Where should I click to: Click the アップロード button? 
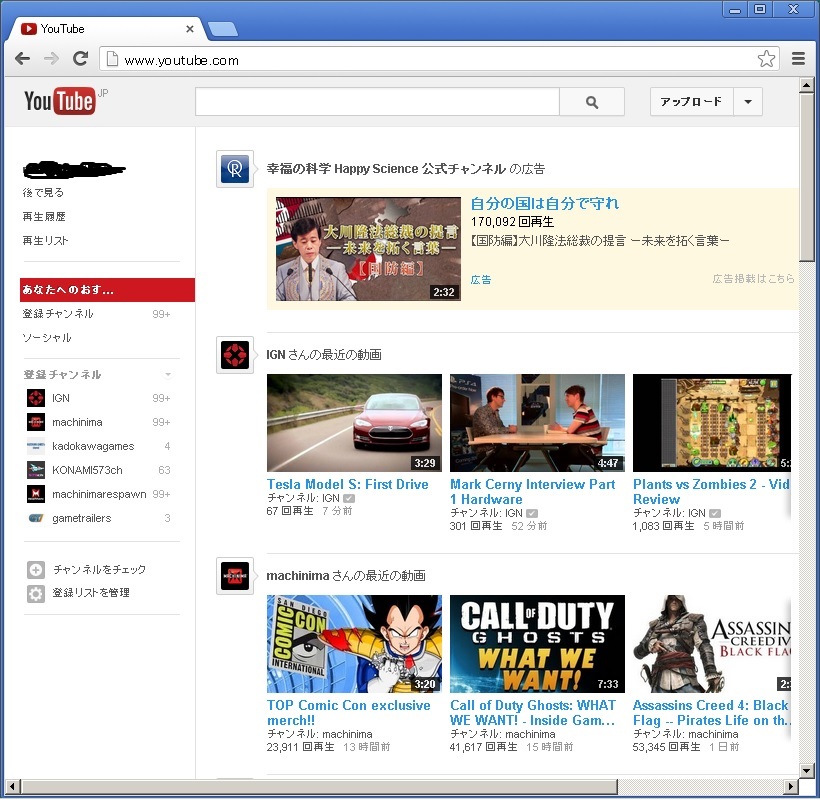pos(691,102)
